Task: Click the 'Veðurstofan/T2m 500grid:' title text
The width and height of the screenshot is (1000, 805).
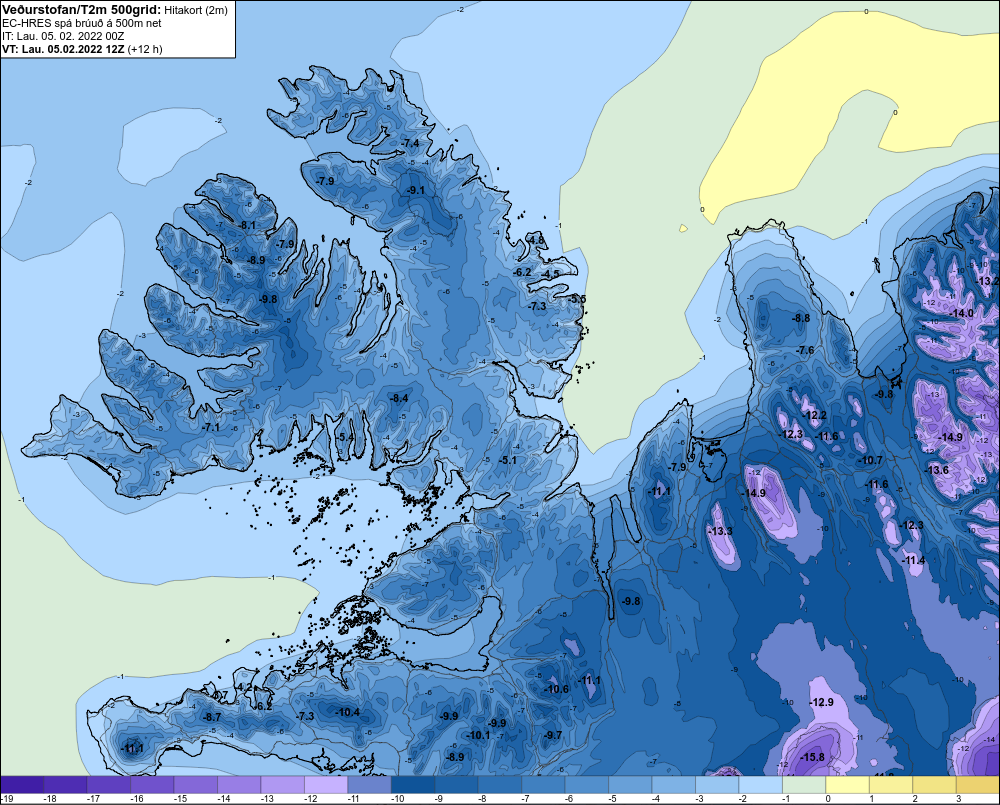Action: 82,10
